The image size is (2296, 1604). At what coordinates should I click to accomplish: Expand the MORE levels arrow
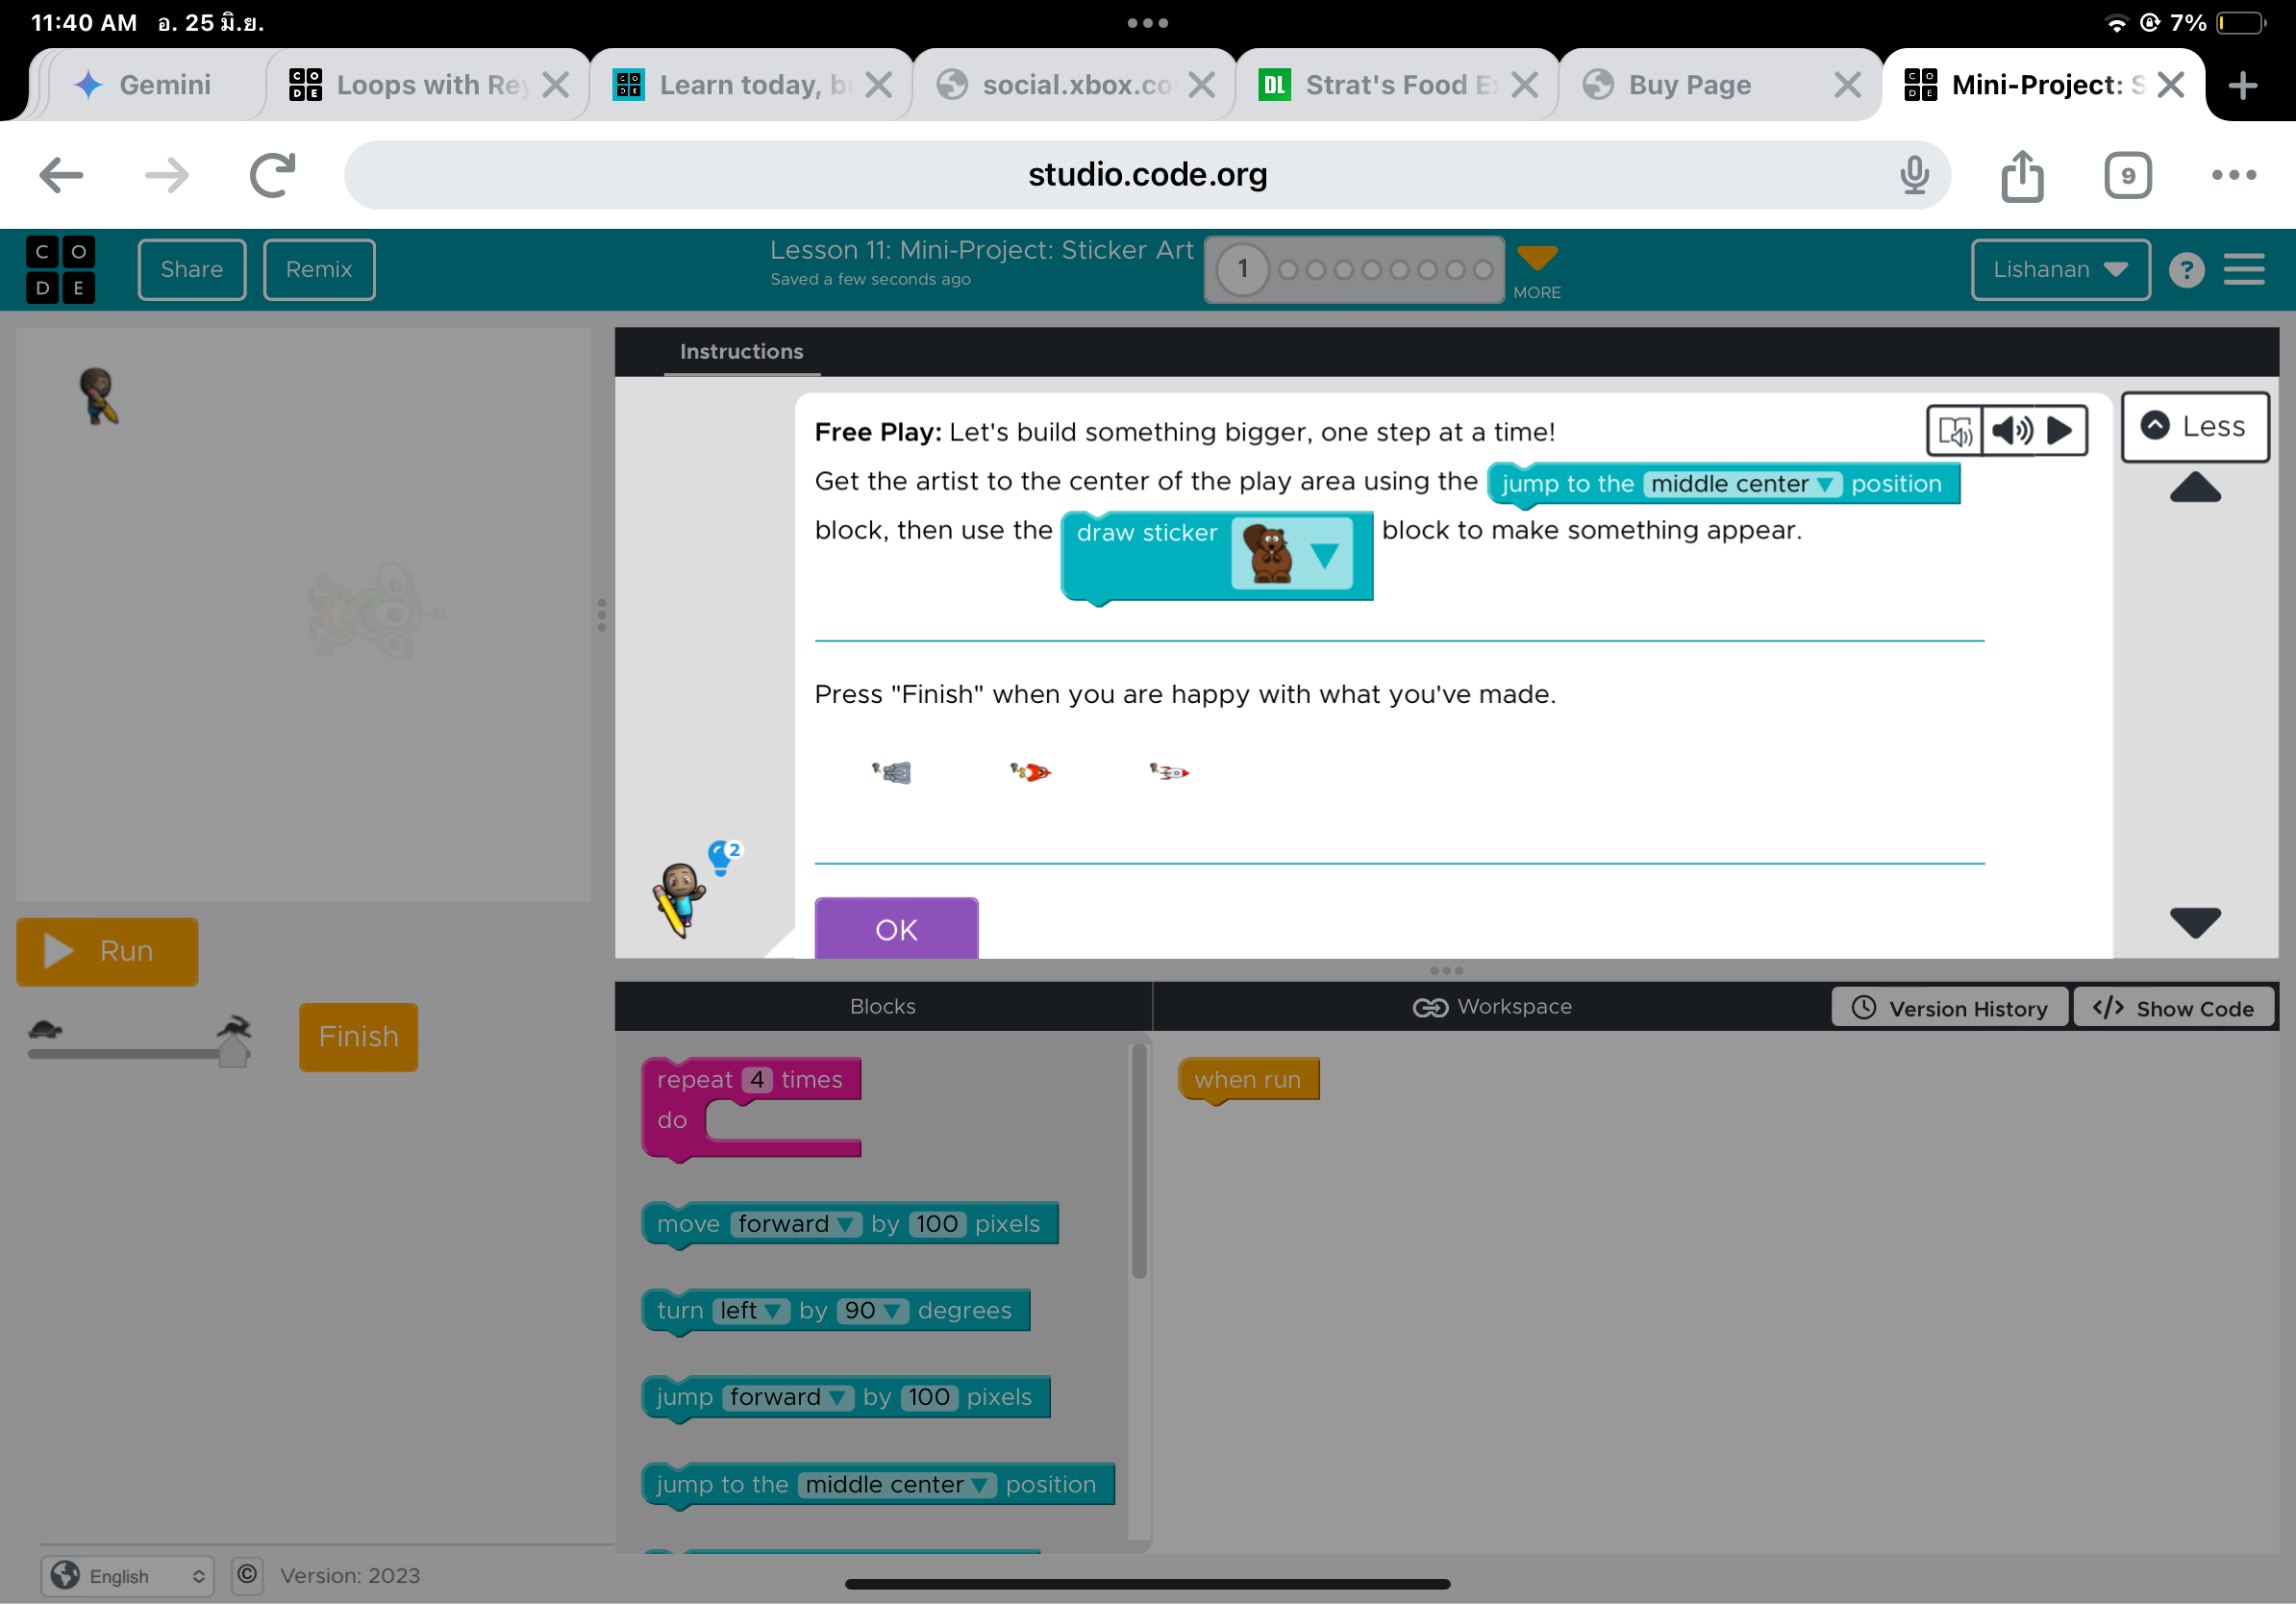click(x=1536, y=258)
